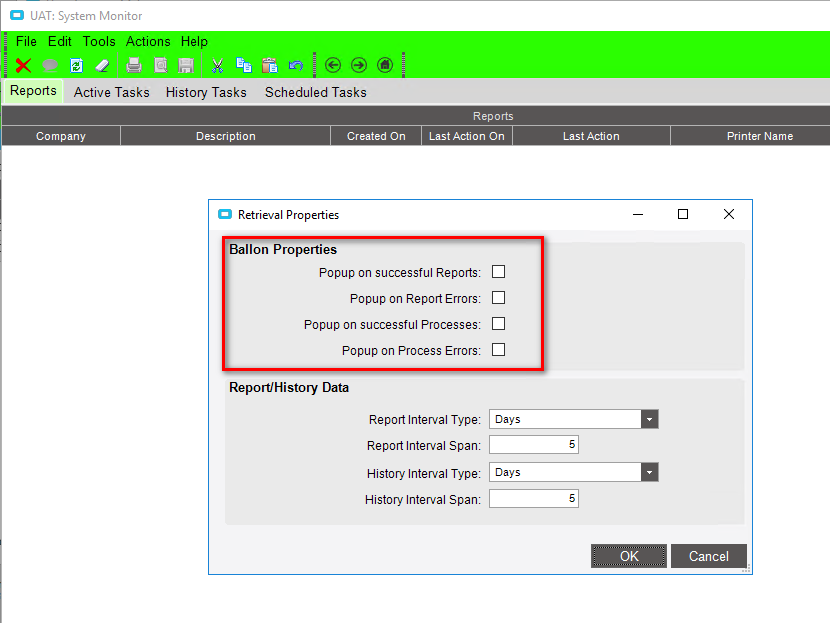
Task: Click the clipboard paste icon
Action: pos(270,65)
